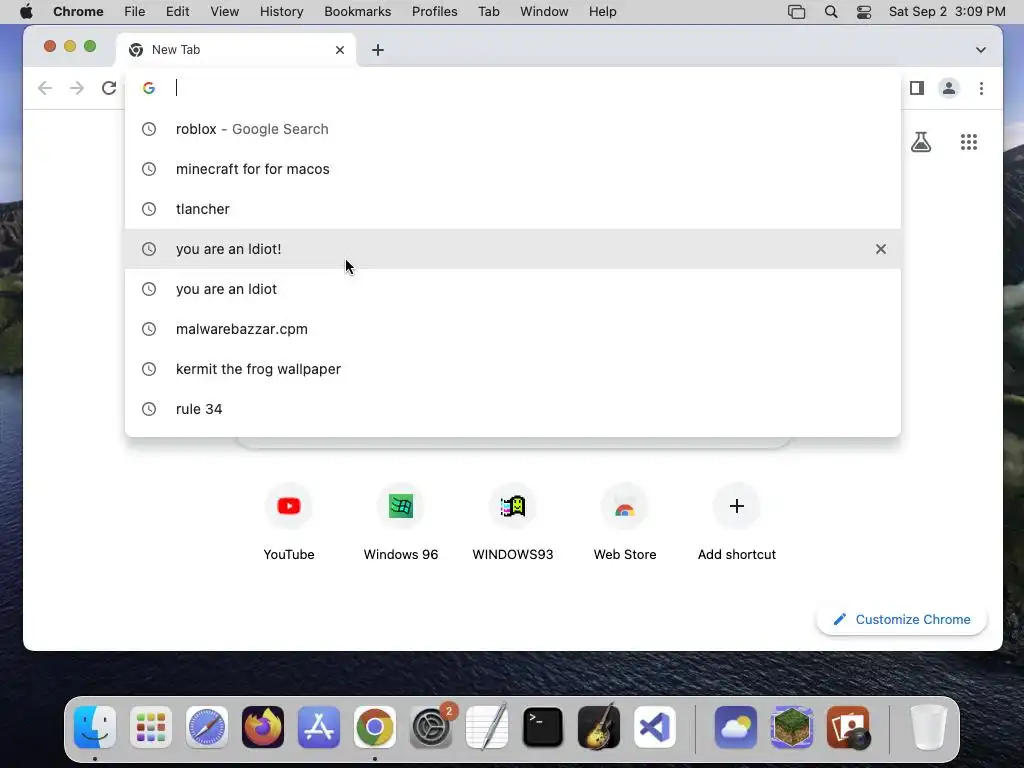Image resolution: width=1024 pixels, height=768 pixels.
Task: Open the Profiles menu
Action: (434, 12)
